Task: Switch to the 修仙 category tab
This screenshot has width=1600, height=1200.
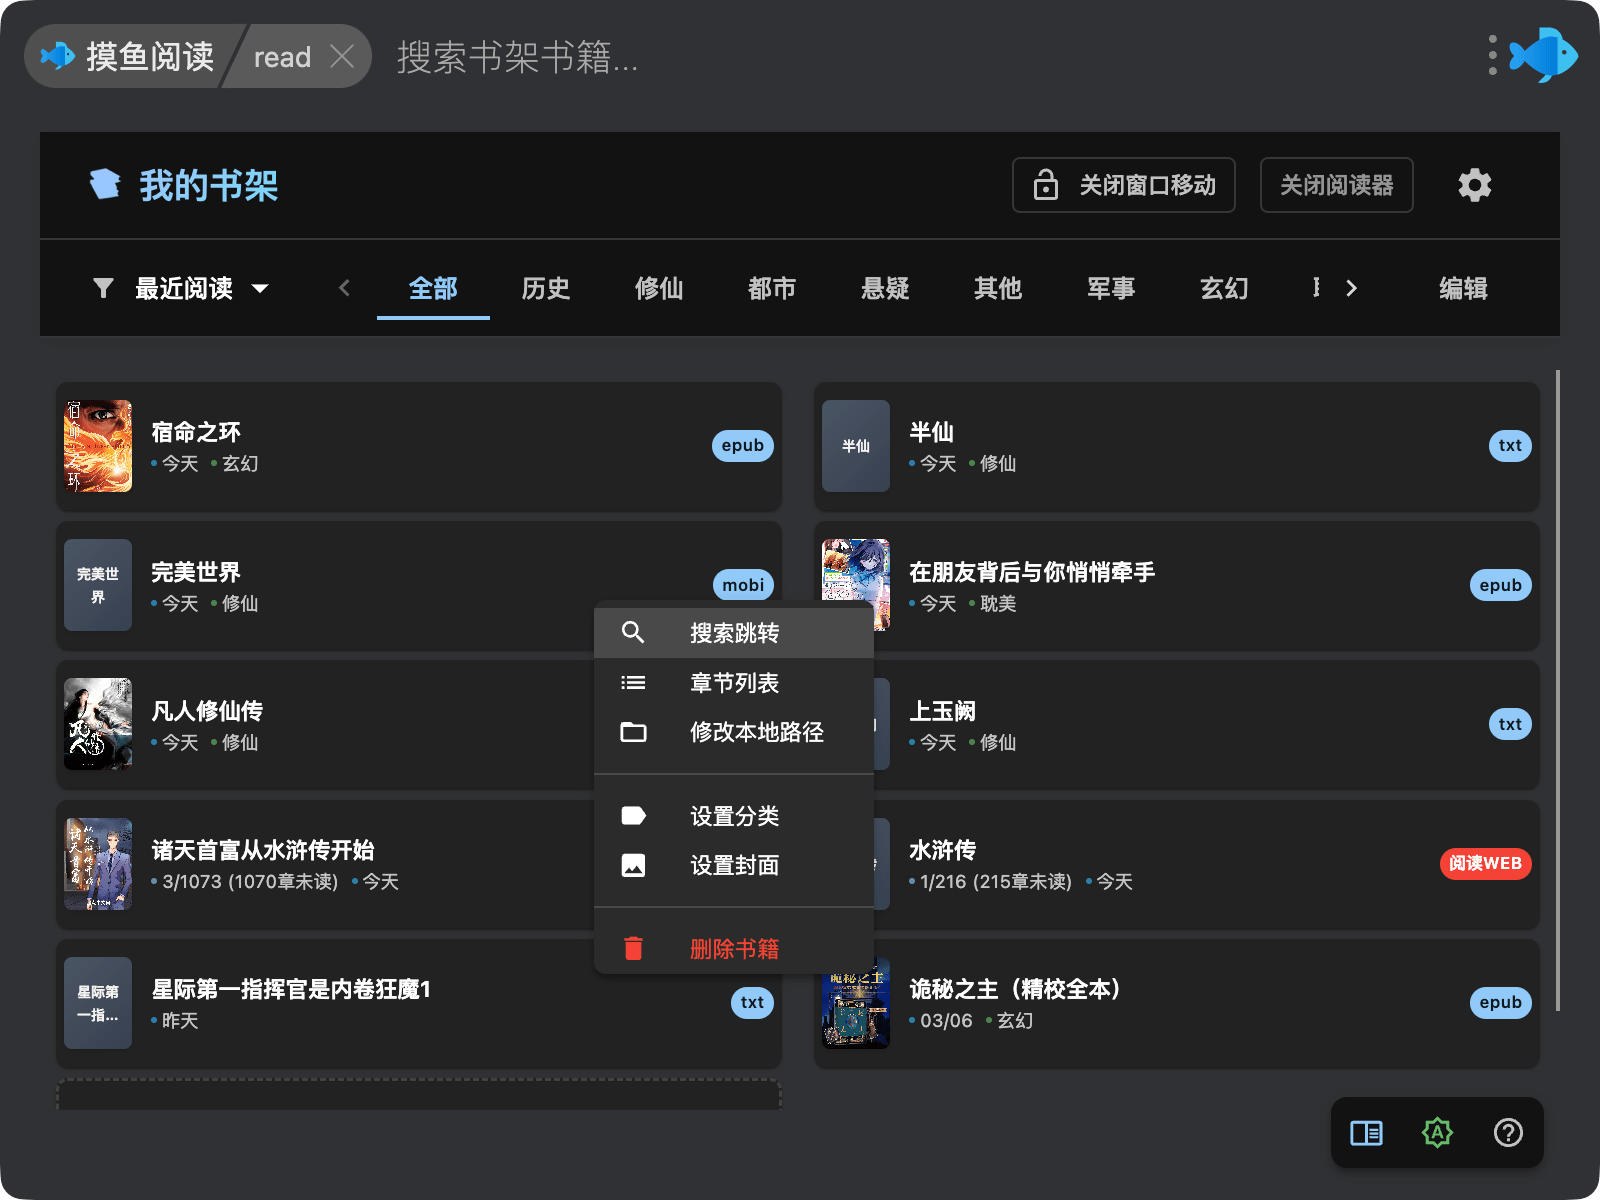Action: (659, 288)
